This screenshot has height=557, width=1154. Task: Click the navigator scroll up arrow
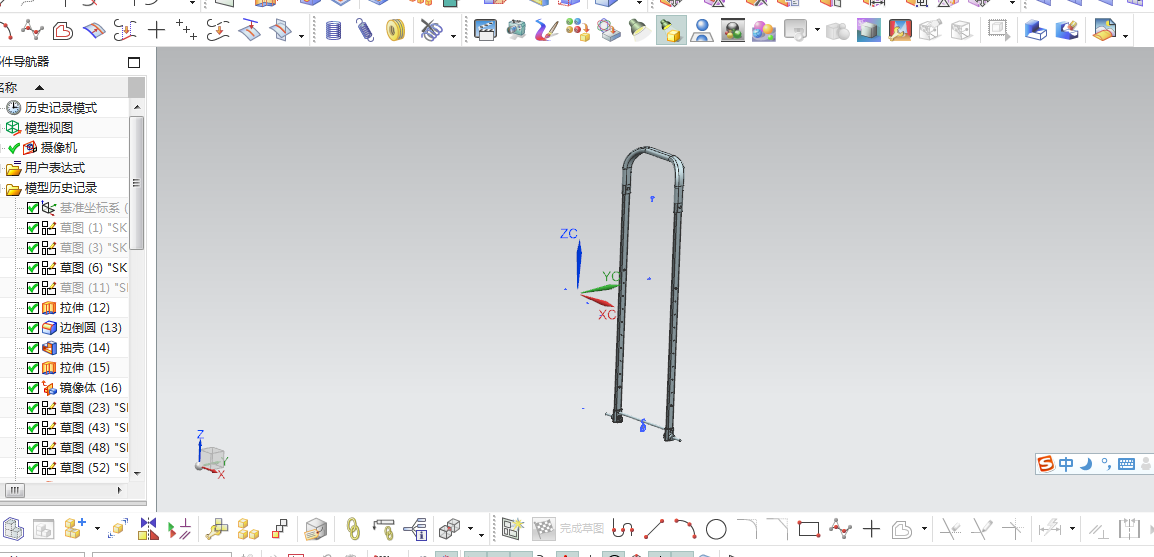pos(136,107)
